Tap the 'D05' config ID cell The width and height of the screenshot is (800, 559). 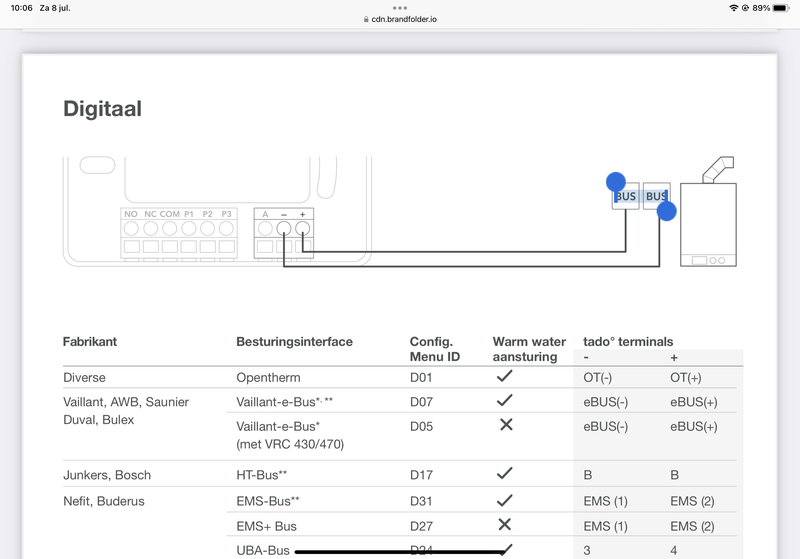pos(421,426)
